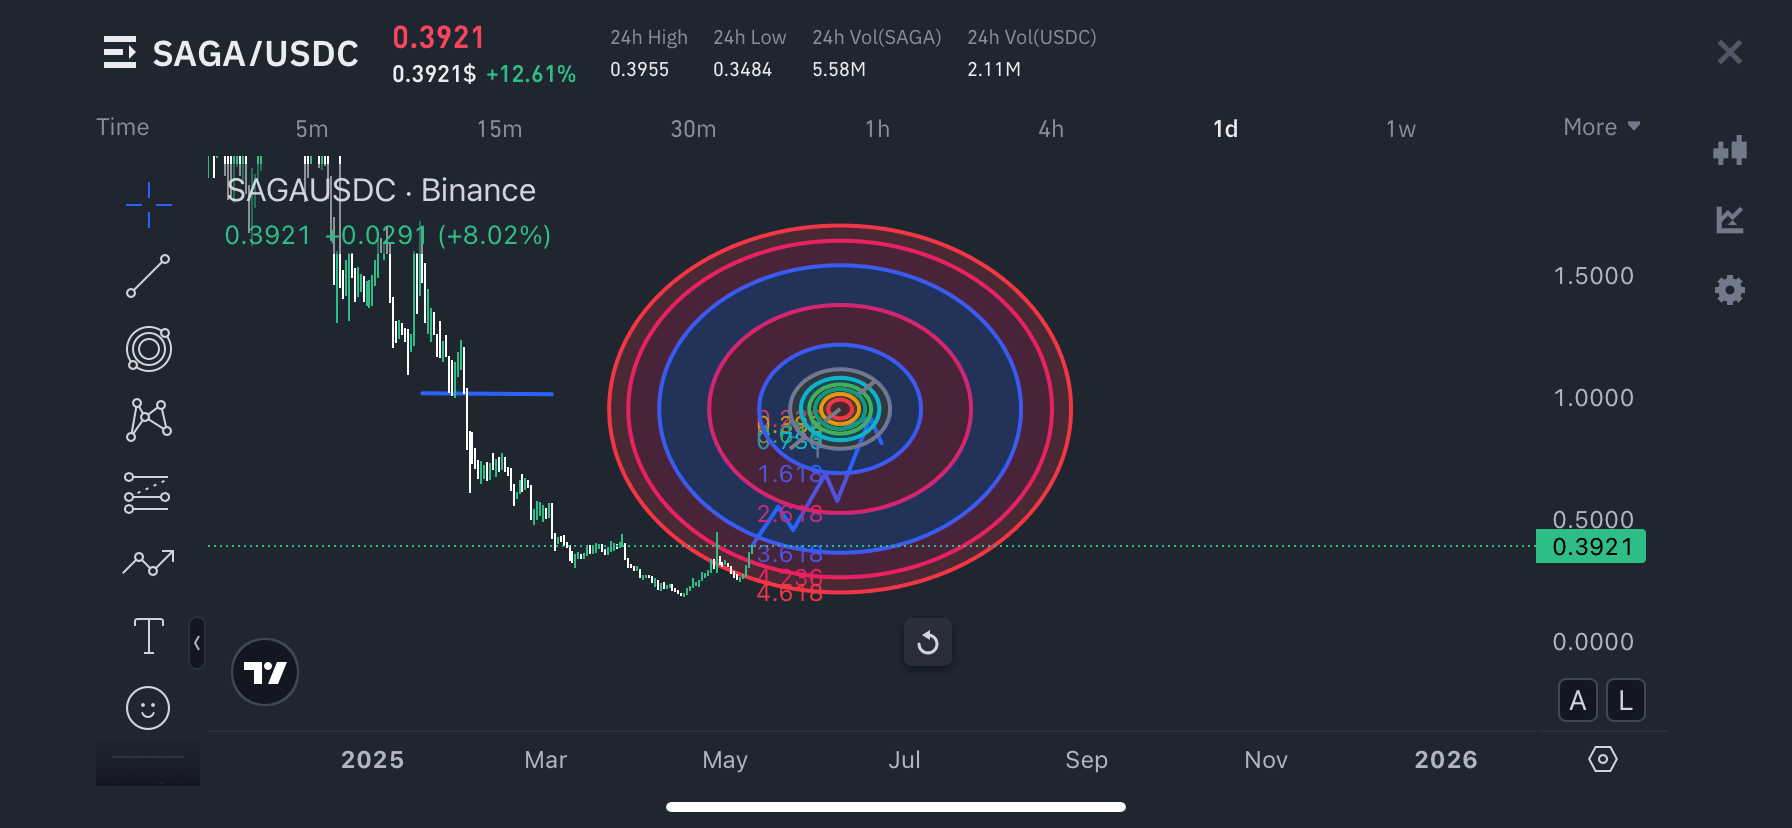Select the Fibonacci circles tool
1792x828 pixels.
[x=148, y=349]
